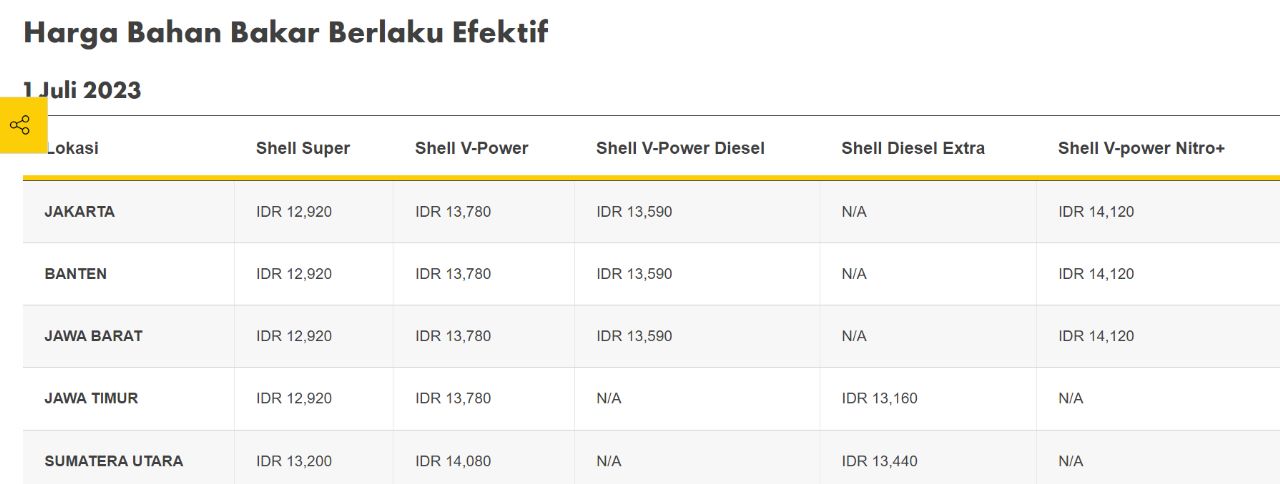Image resolution: width=1280 pixels, height=484 pixels.
Task: Select the Shell Diesel Extra column header
Action: tap(913, 148)
